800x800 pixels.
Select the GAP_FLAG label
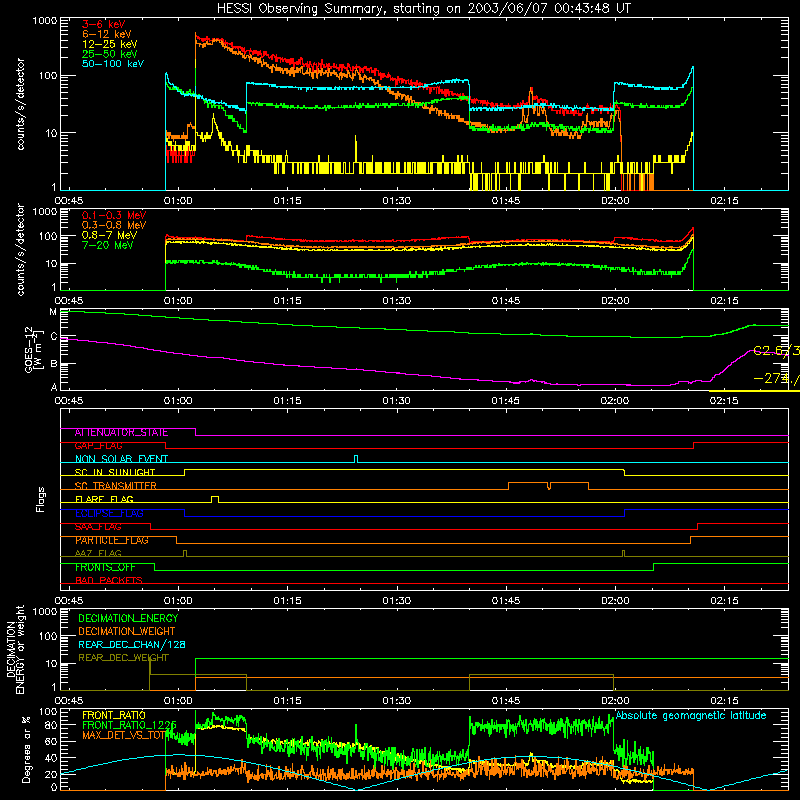(x=98, y=446)
